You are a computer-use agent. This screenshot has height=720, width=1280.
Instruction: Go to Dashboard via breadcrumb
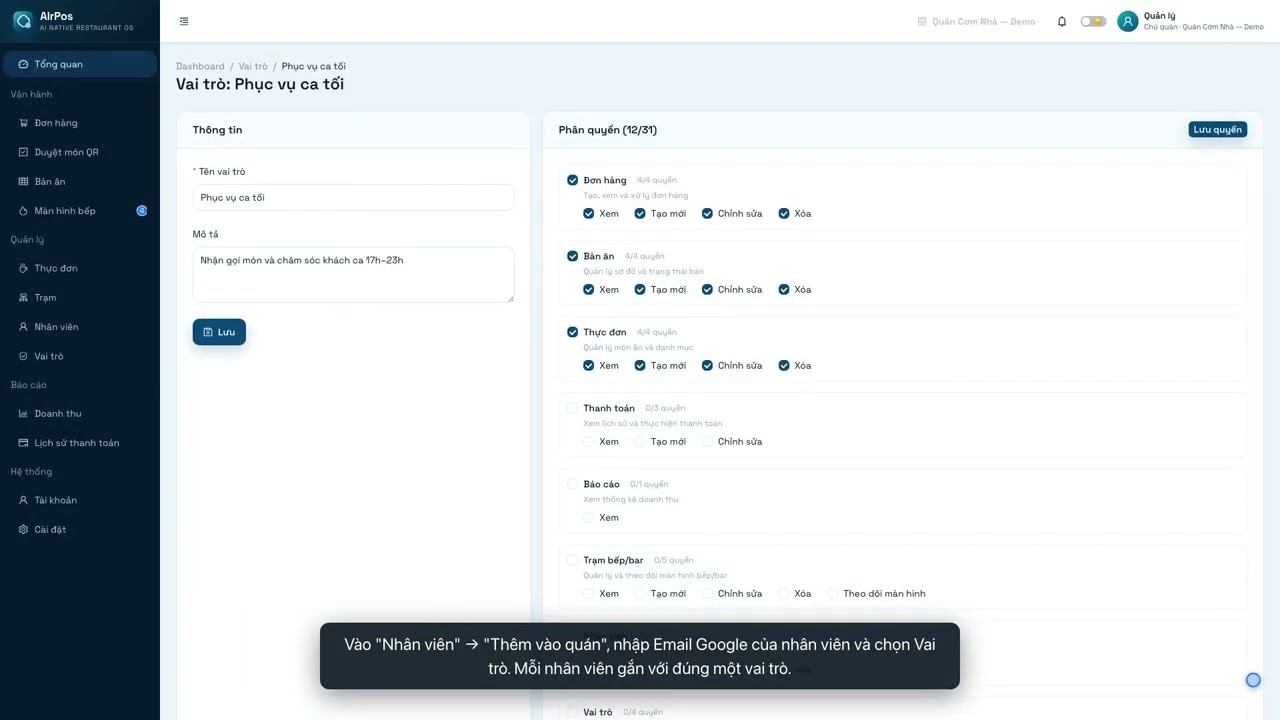click(x=200, y=66)
